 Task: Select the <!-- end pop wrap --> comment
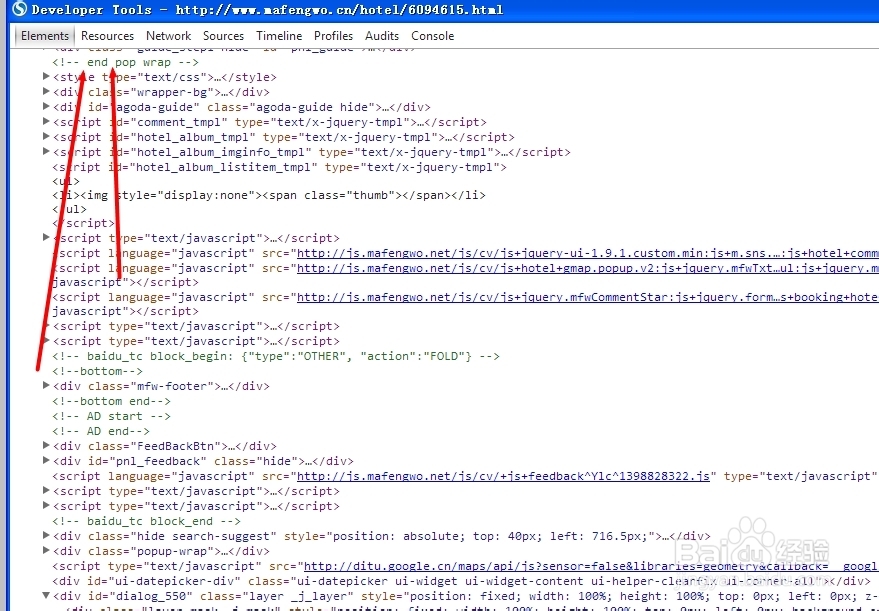coord(126,62)
